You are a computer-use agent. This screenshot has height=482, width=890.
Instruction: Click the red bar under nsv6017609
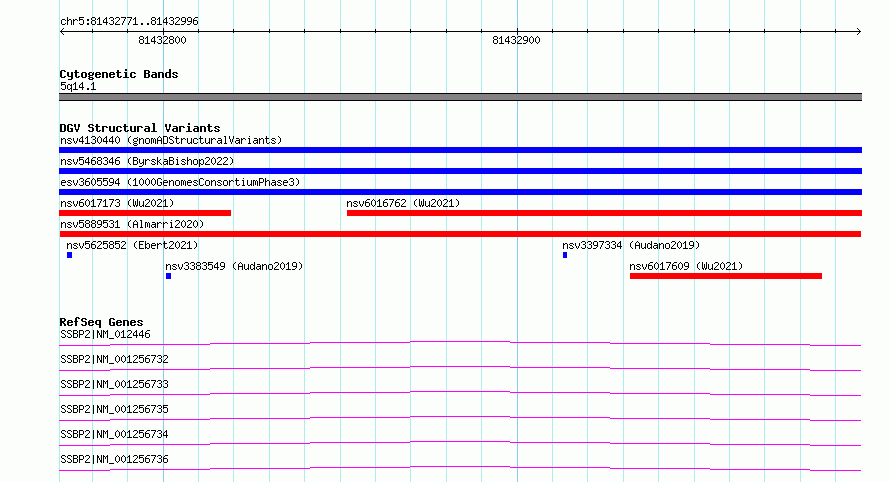726,276
